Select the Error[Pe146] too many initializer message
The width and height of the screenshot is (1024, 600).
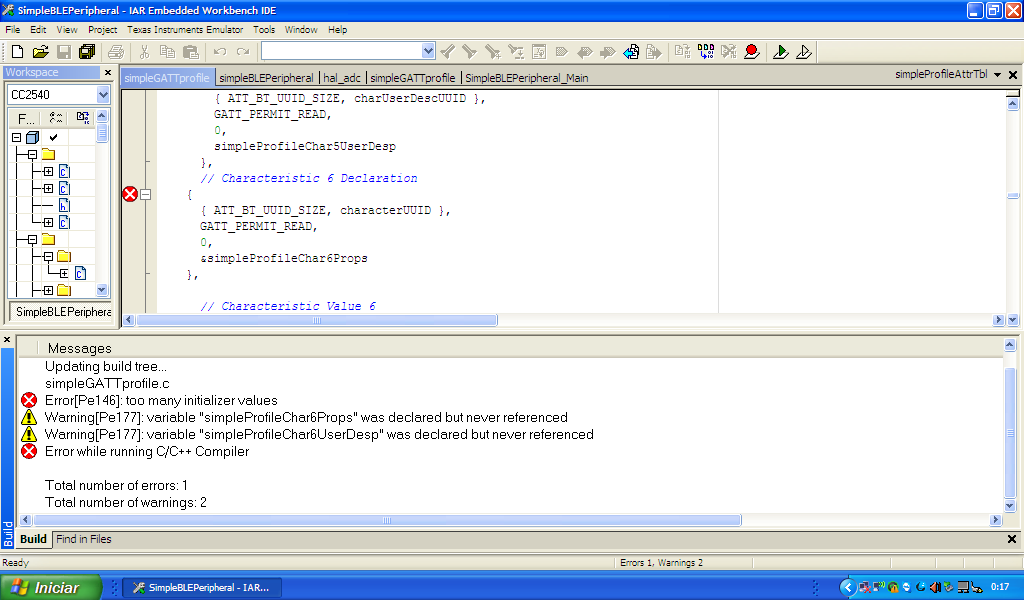[x=161, y=400]
